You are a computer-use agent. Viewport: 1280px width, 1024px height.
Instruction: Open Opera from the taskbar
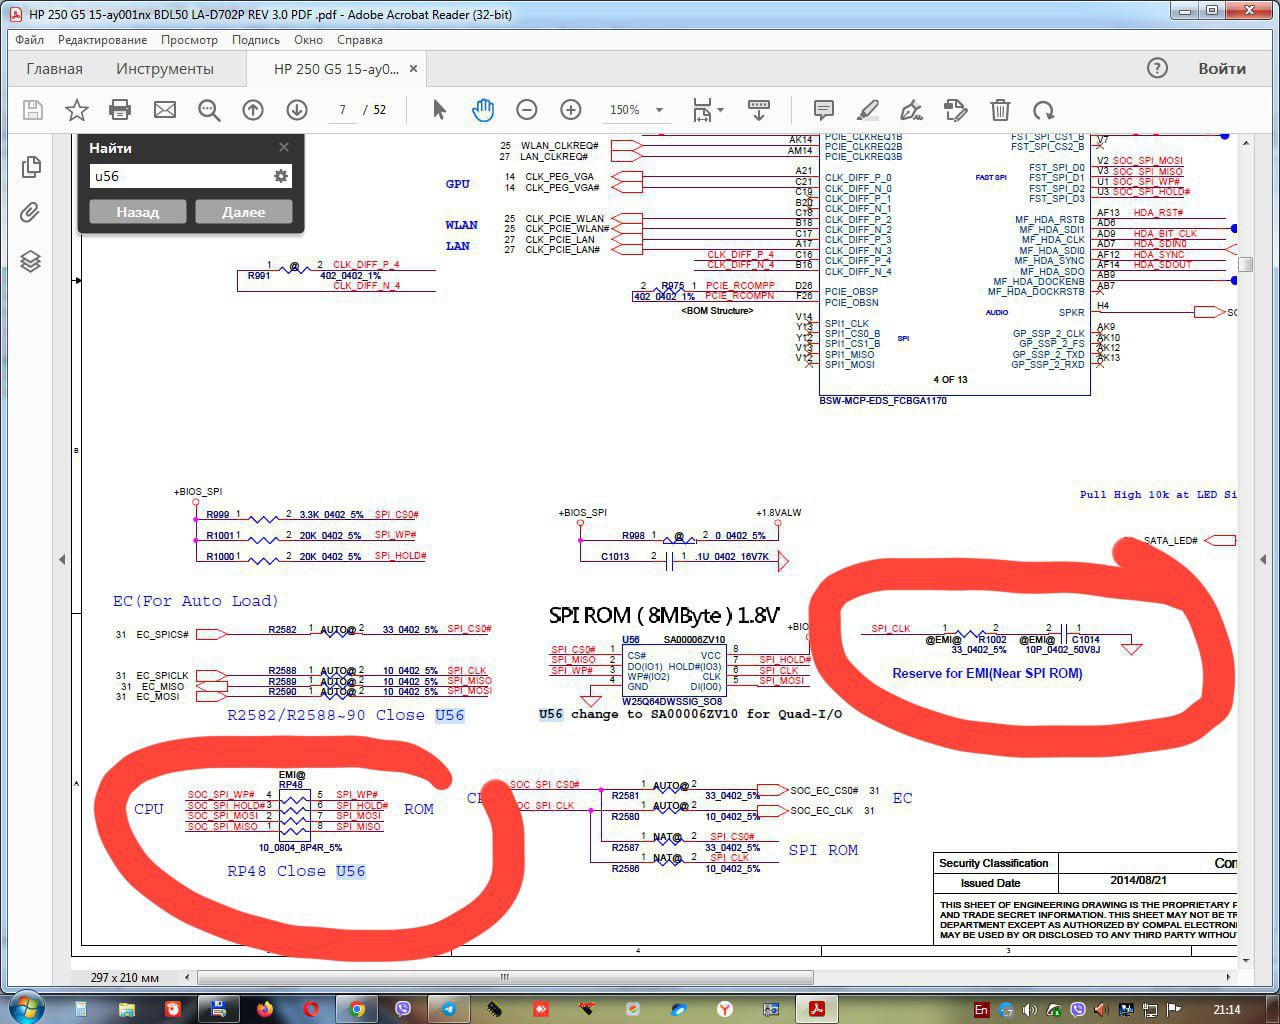coord(311,1009)
